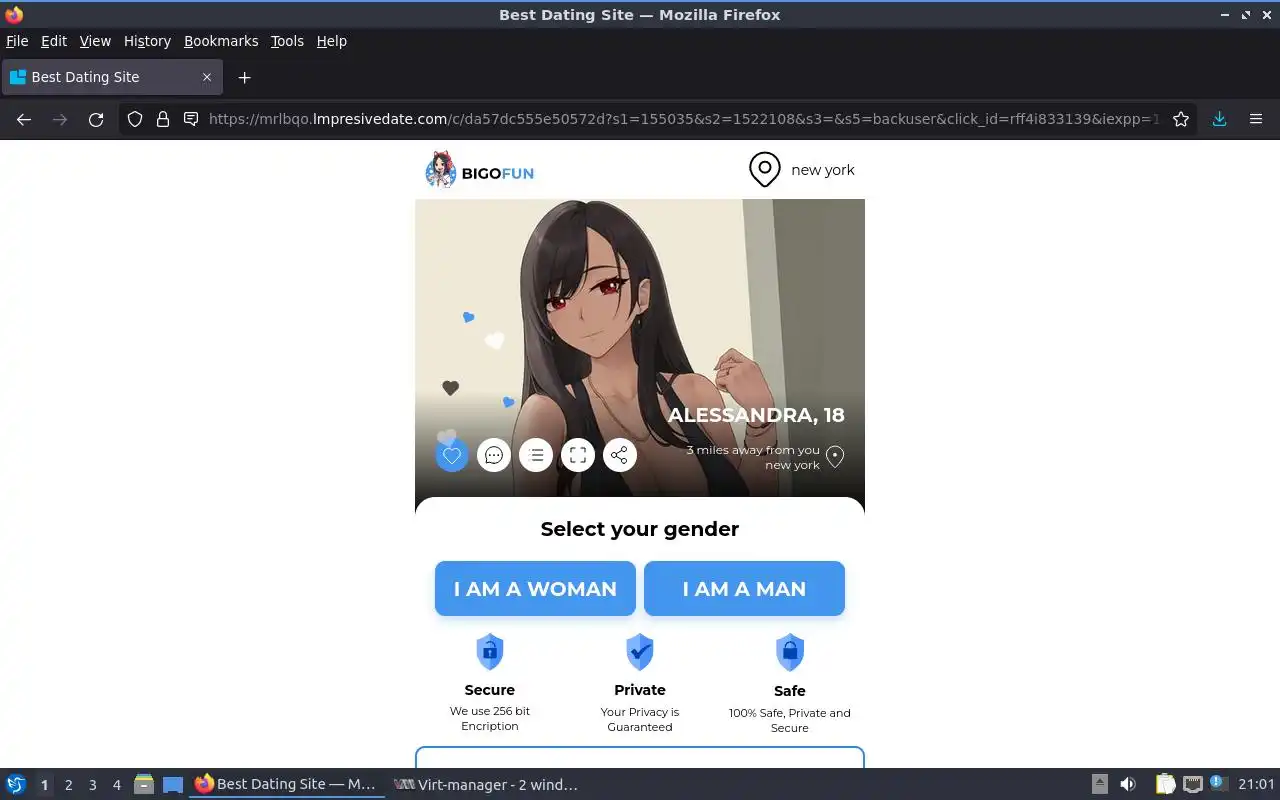This screenshot has height=800, width=1280.
Task: Click the clock showing 21:01
Action: (x=1256, y=785)
